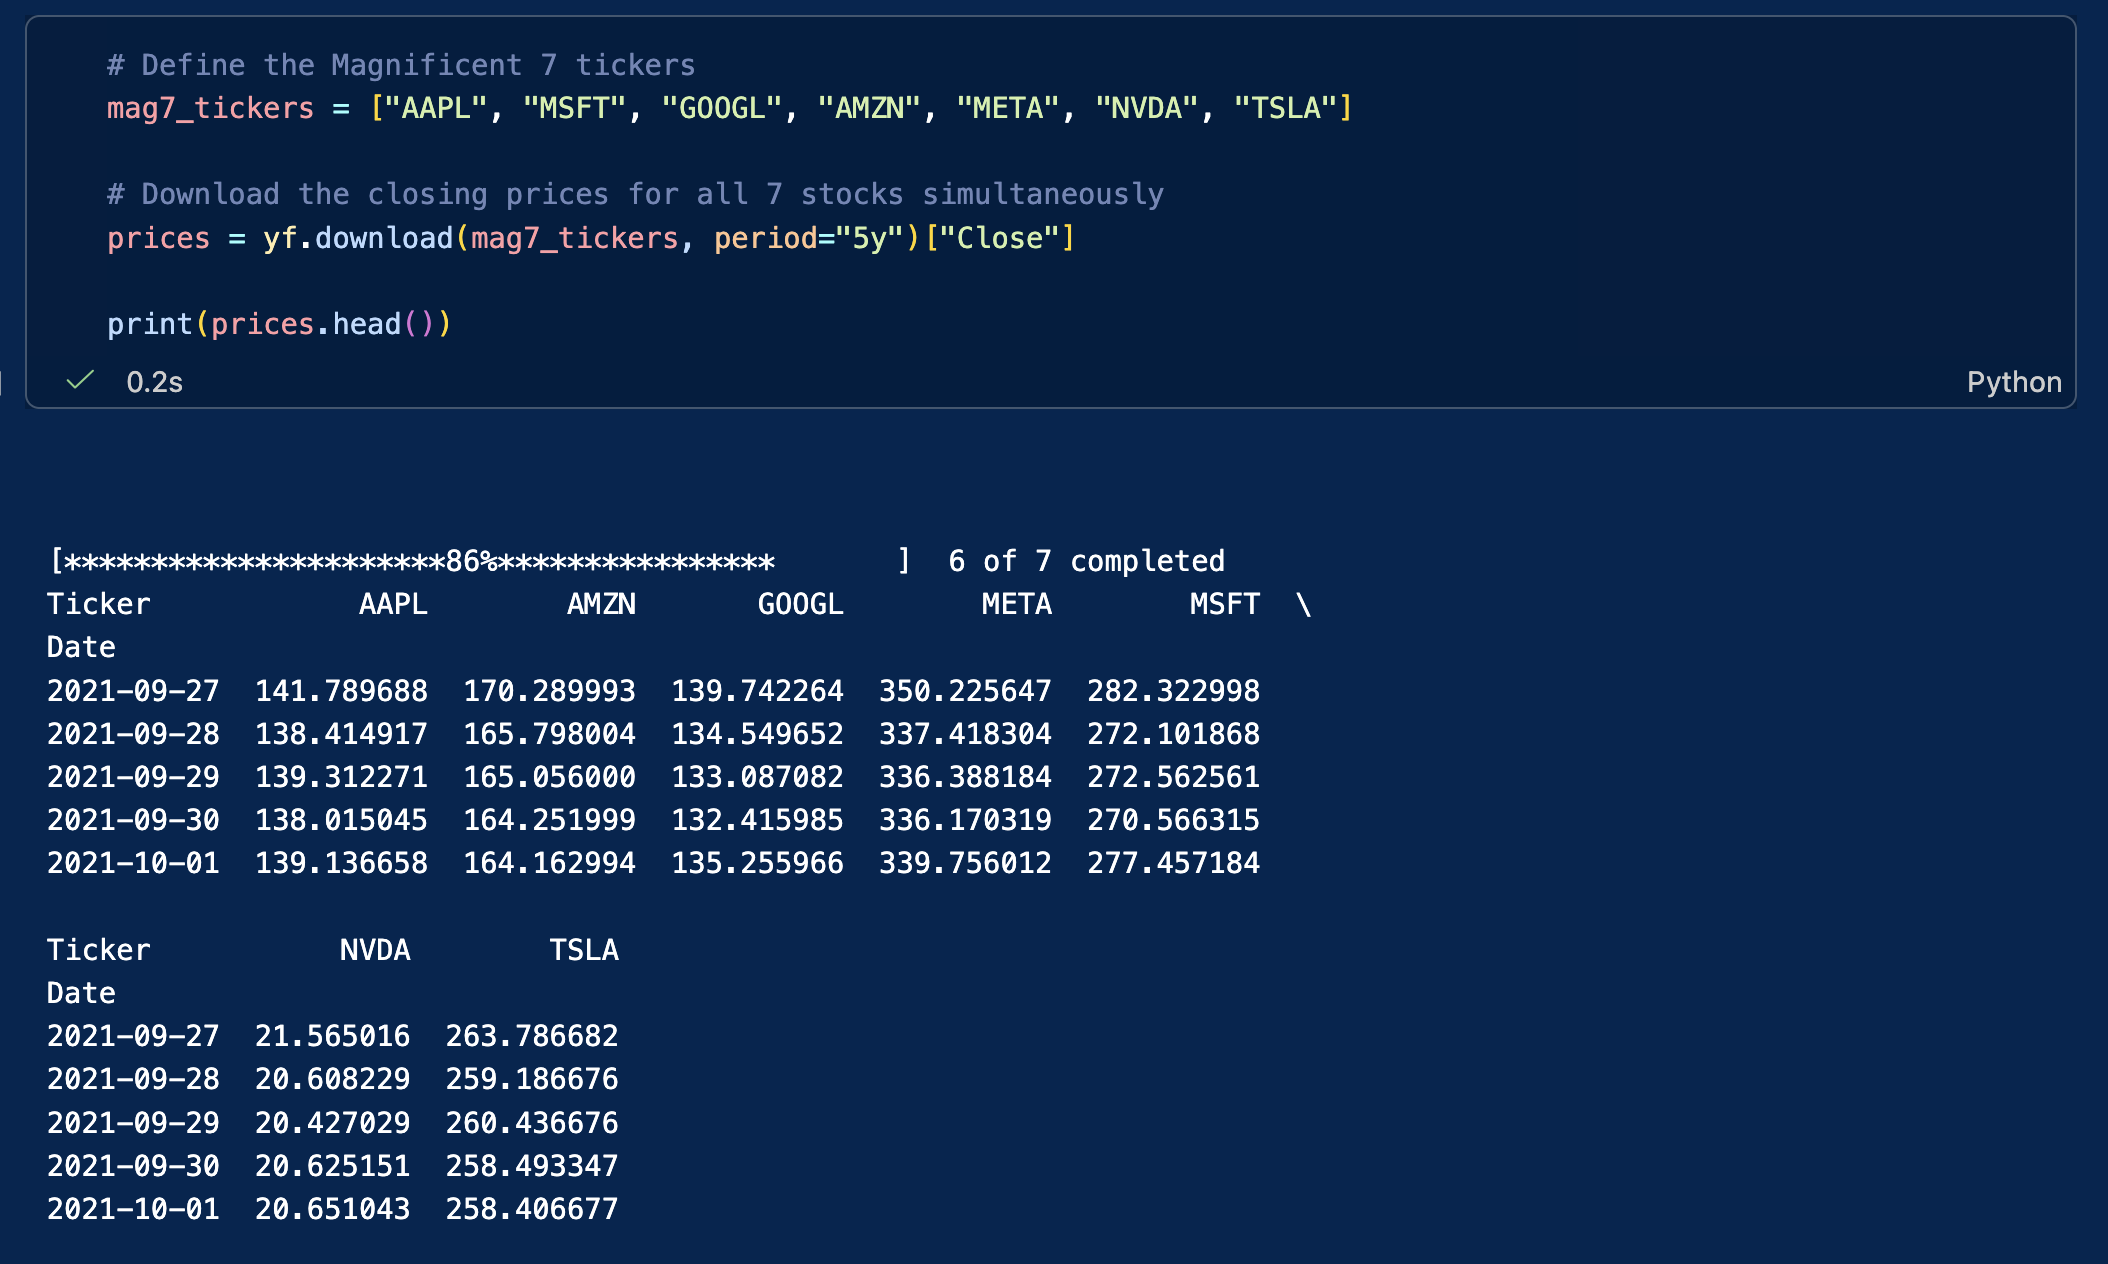The height and width of the screenshot is (1264, 2108).
Task: Click the ["Close"] column selector
Action: click(1000, 238)
